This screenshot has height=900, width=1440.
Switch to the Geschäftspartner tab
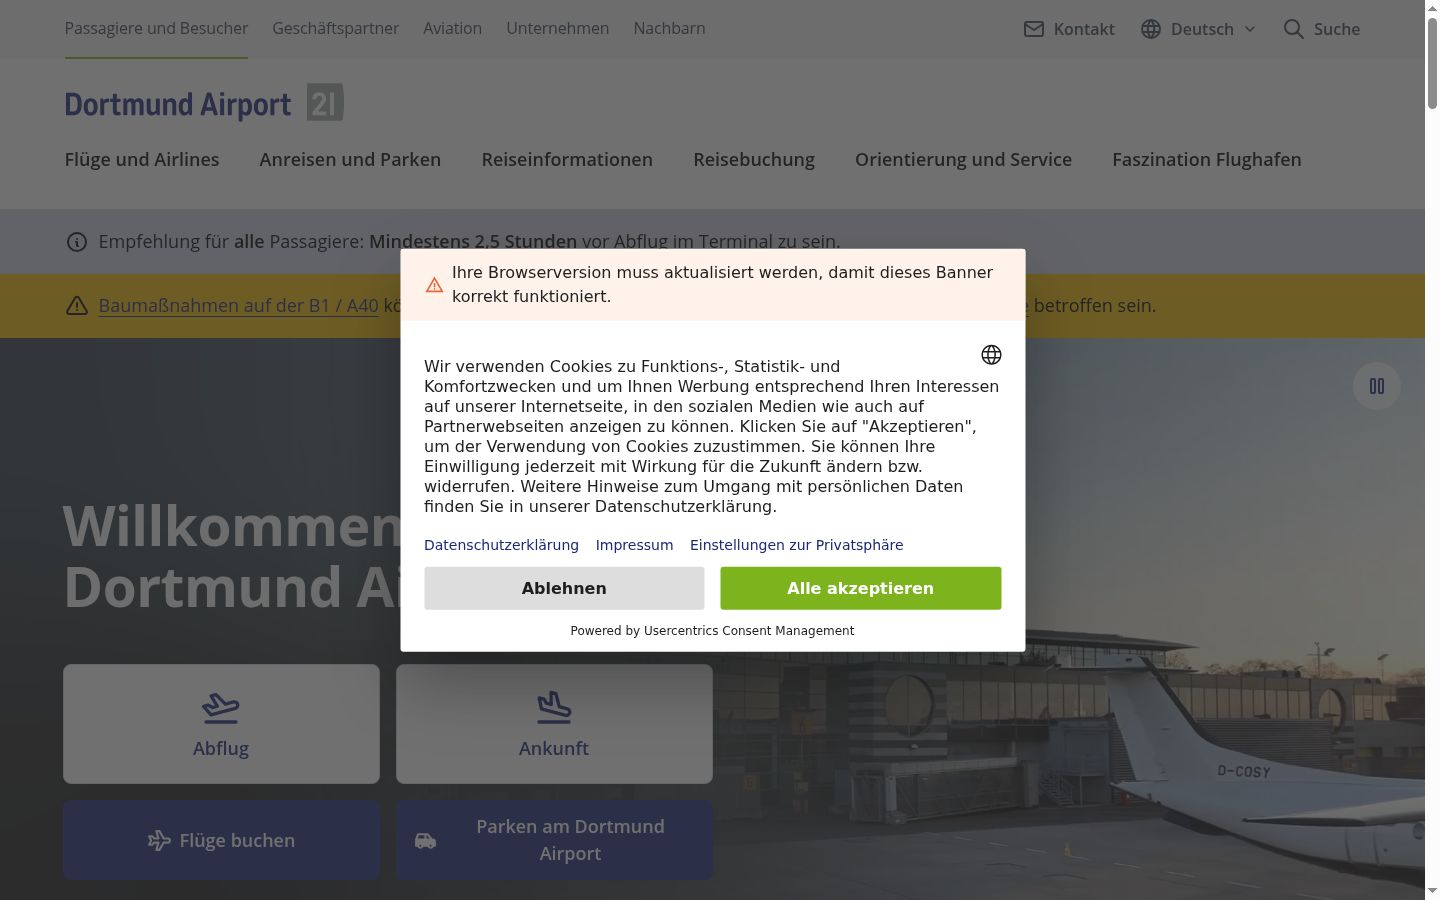335,29
